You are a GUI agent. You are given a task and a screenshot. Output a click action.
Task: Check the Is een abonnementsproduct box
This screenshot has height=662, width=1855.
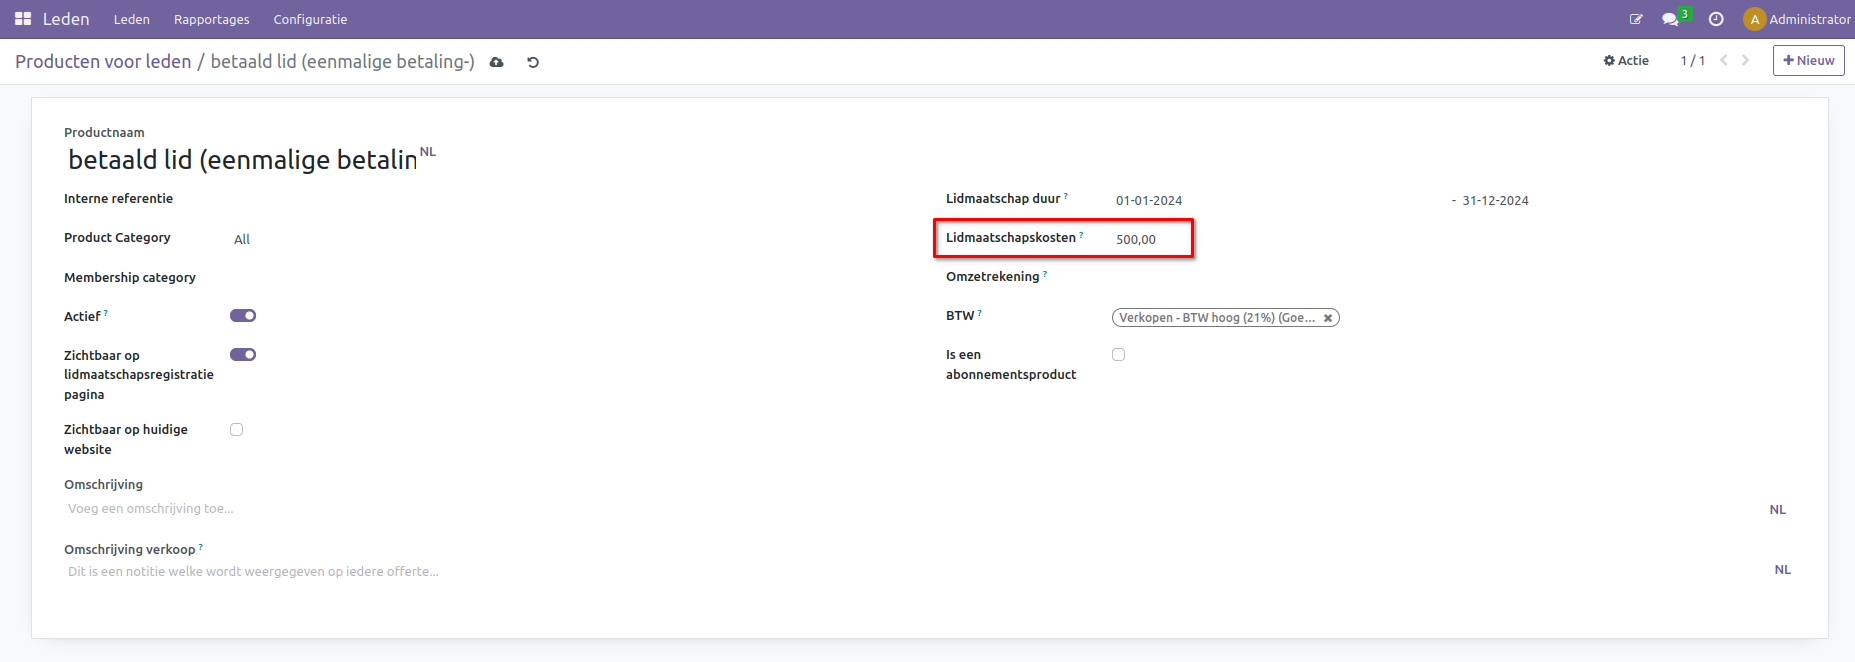pos(1119,355)
